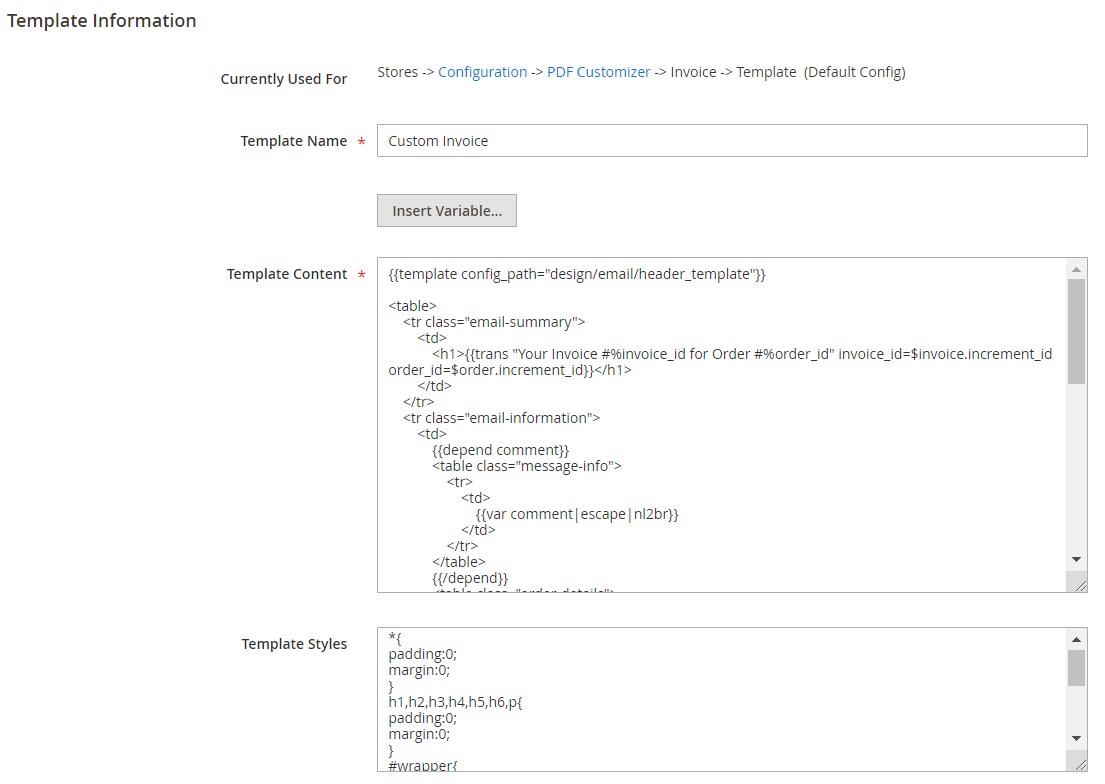Open the PDF Customizer link
1105x784 pixels.
coord(598,72)
